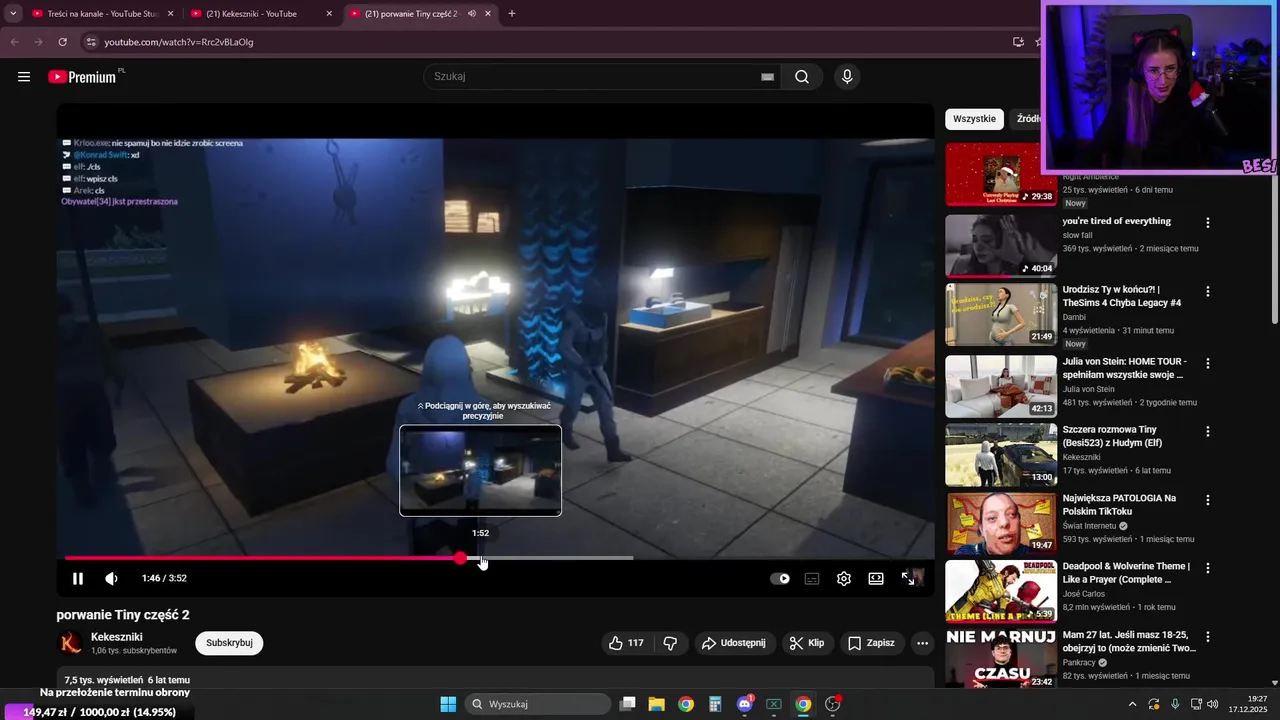Viewport: 1280px width, 720px height.
Task: Open Windows Start menu
Action: (x=448, y=704)
